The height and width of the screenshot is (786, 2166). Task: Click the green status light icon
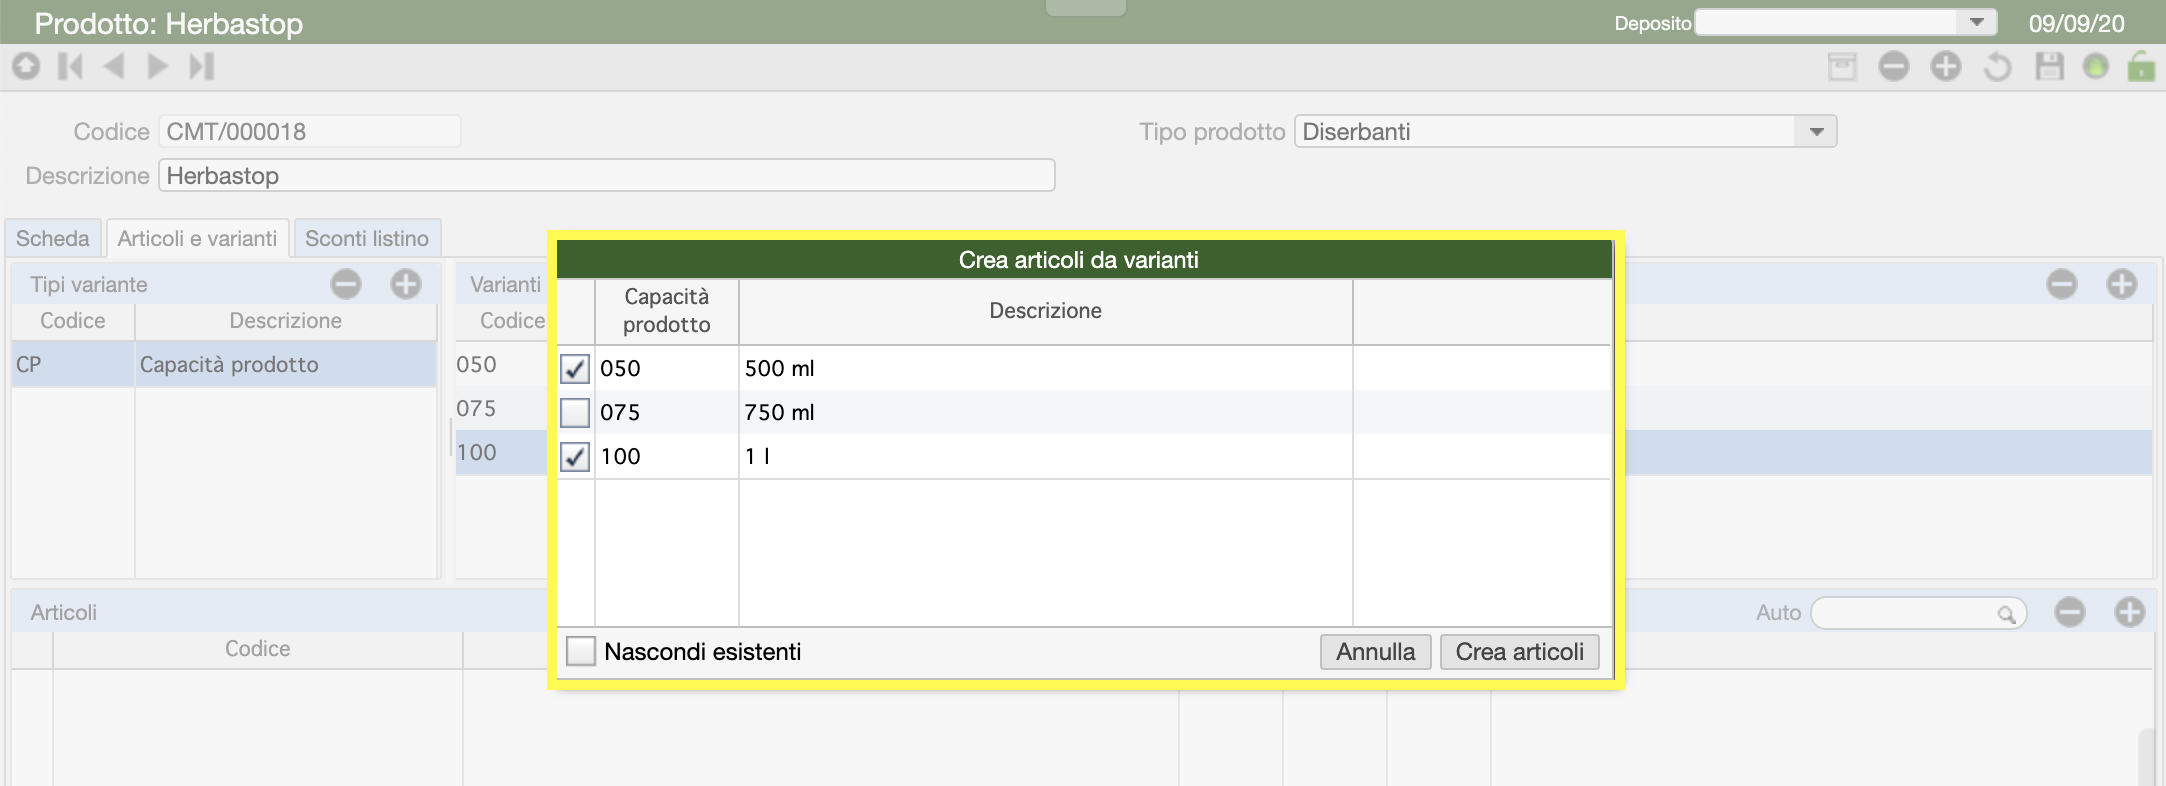click(x=2095, y=67)
